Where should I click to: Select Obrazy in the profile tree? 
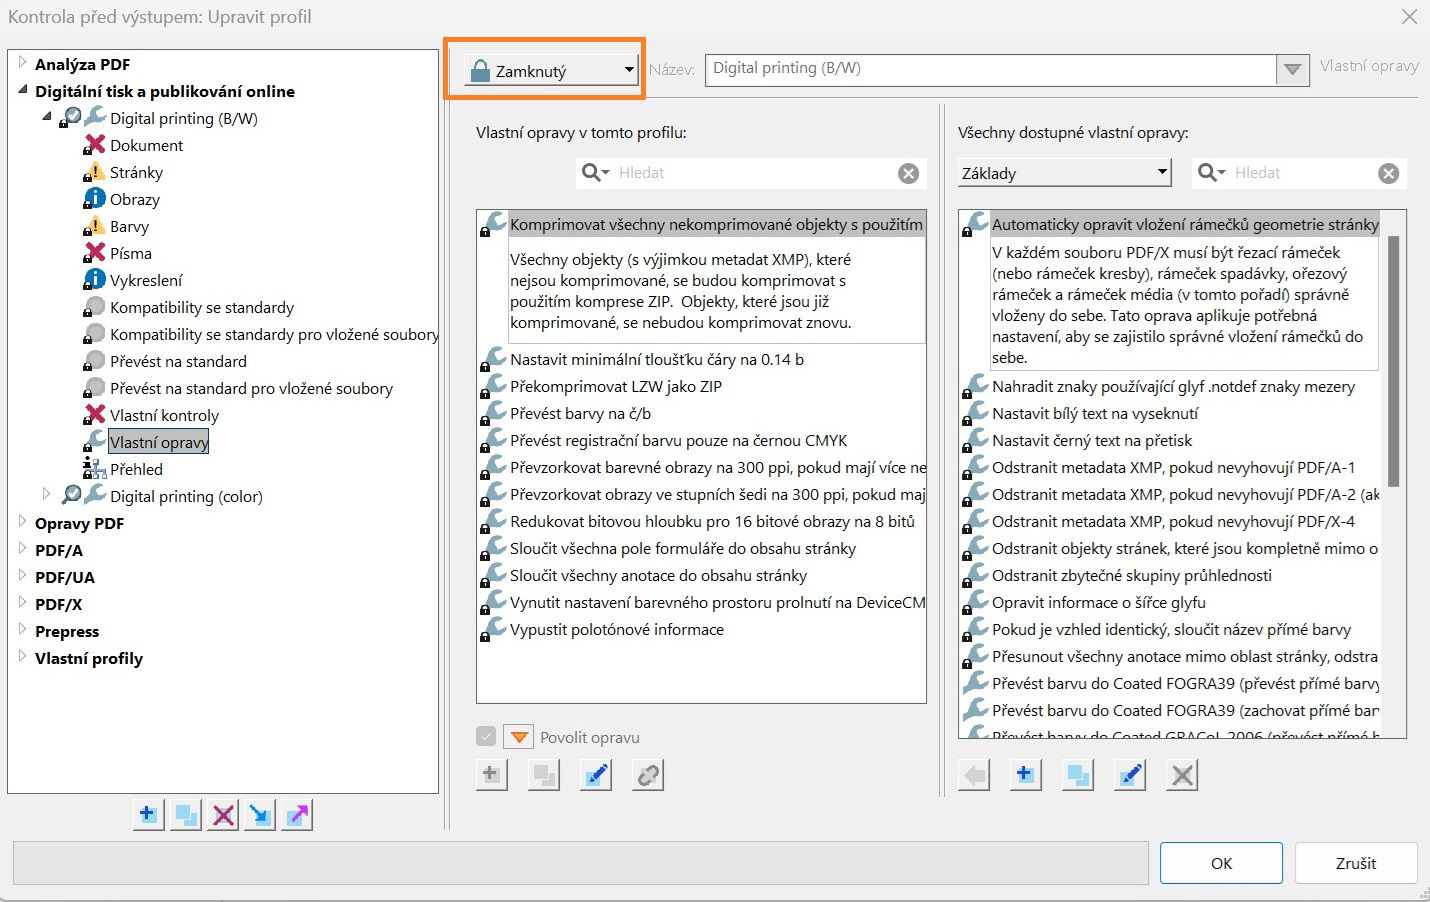[135, 199]
